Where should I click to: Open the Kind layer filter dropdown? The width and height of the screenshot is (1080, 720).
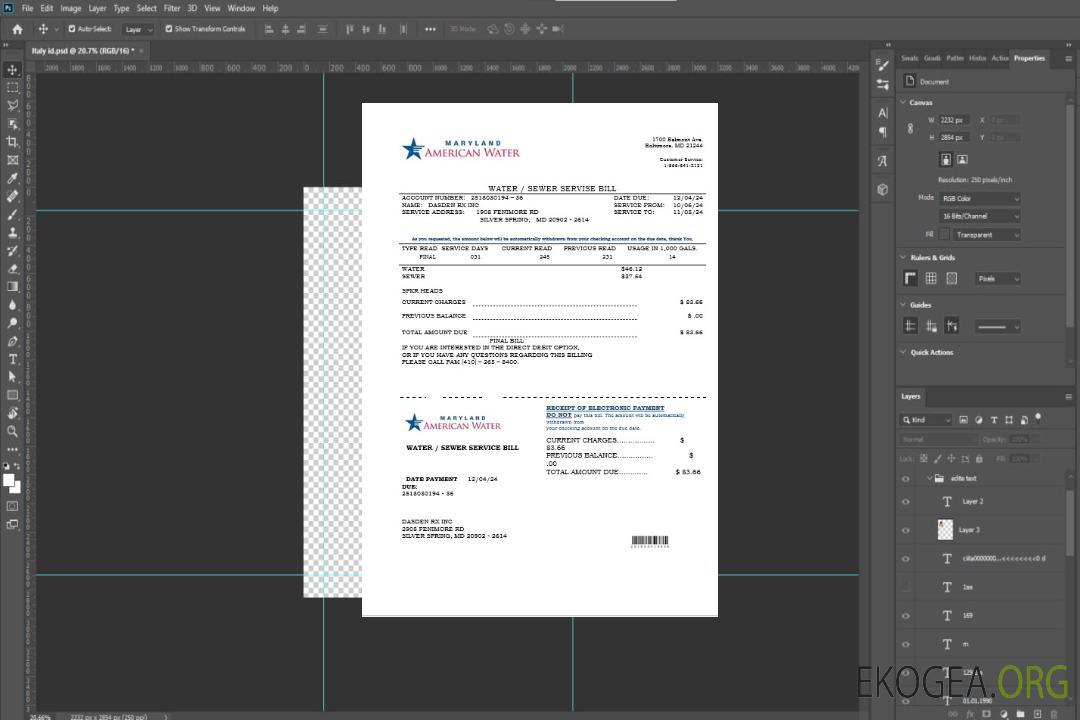(926, 420)
